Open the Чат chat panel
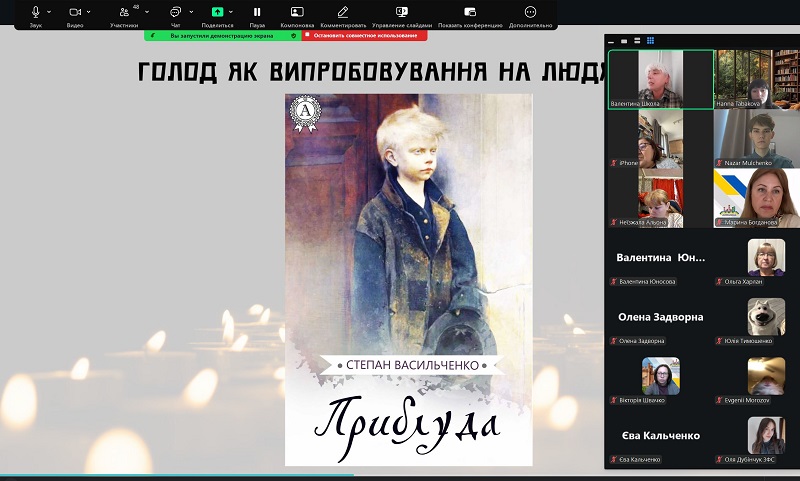This screenshot has width=800, height=481. (x=175, y=12)
